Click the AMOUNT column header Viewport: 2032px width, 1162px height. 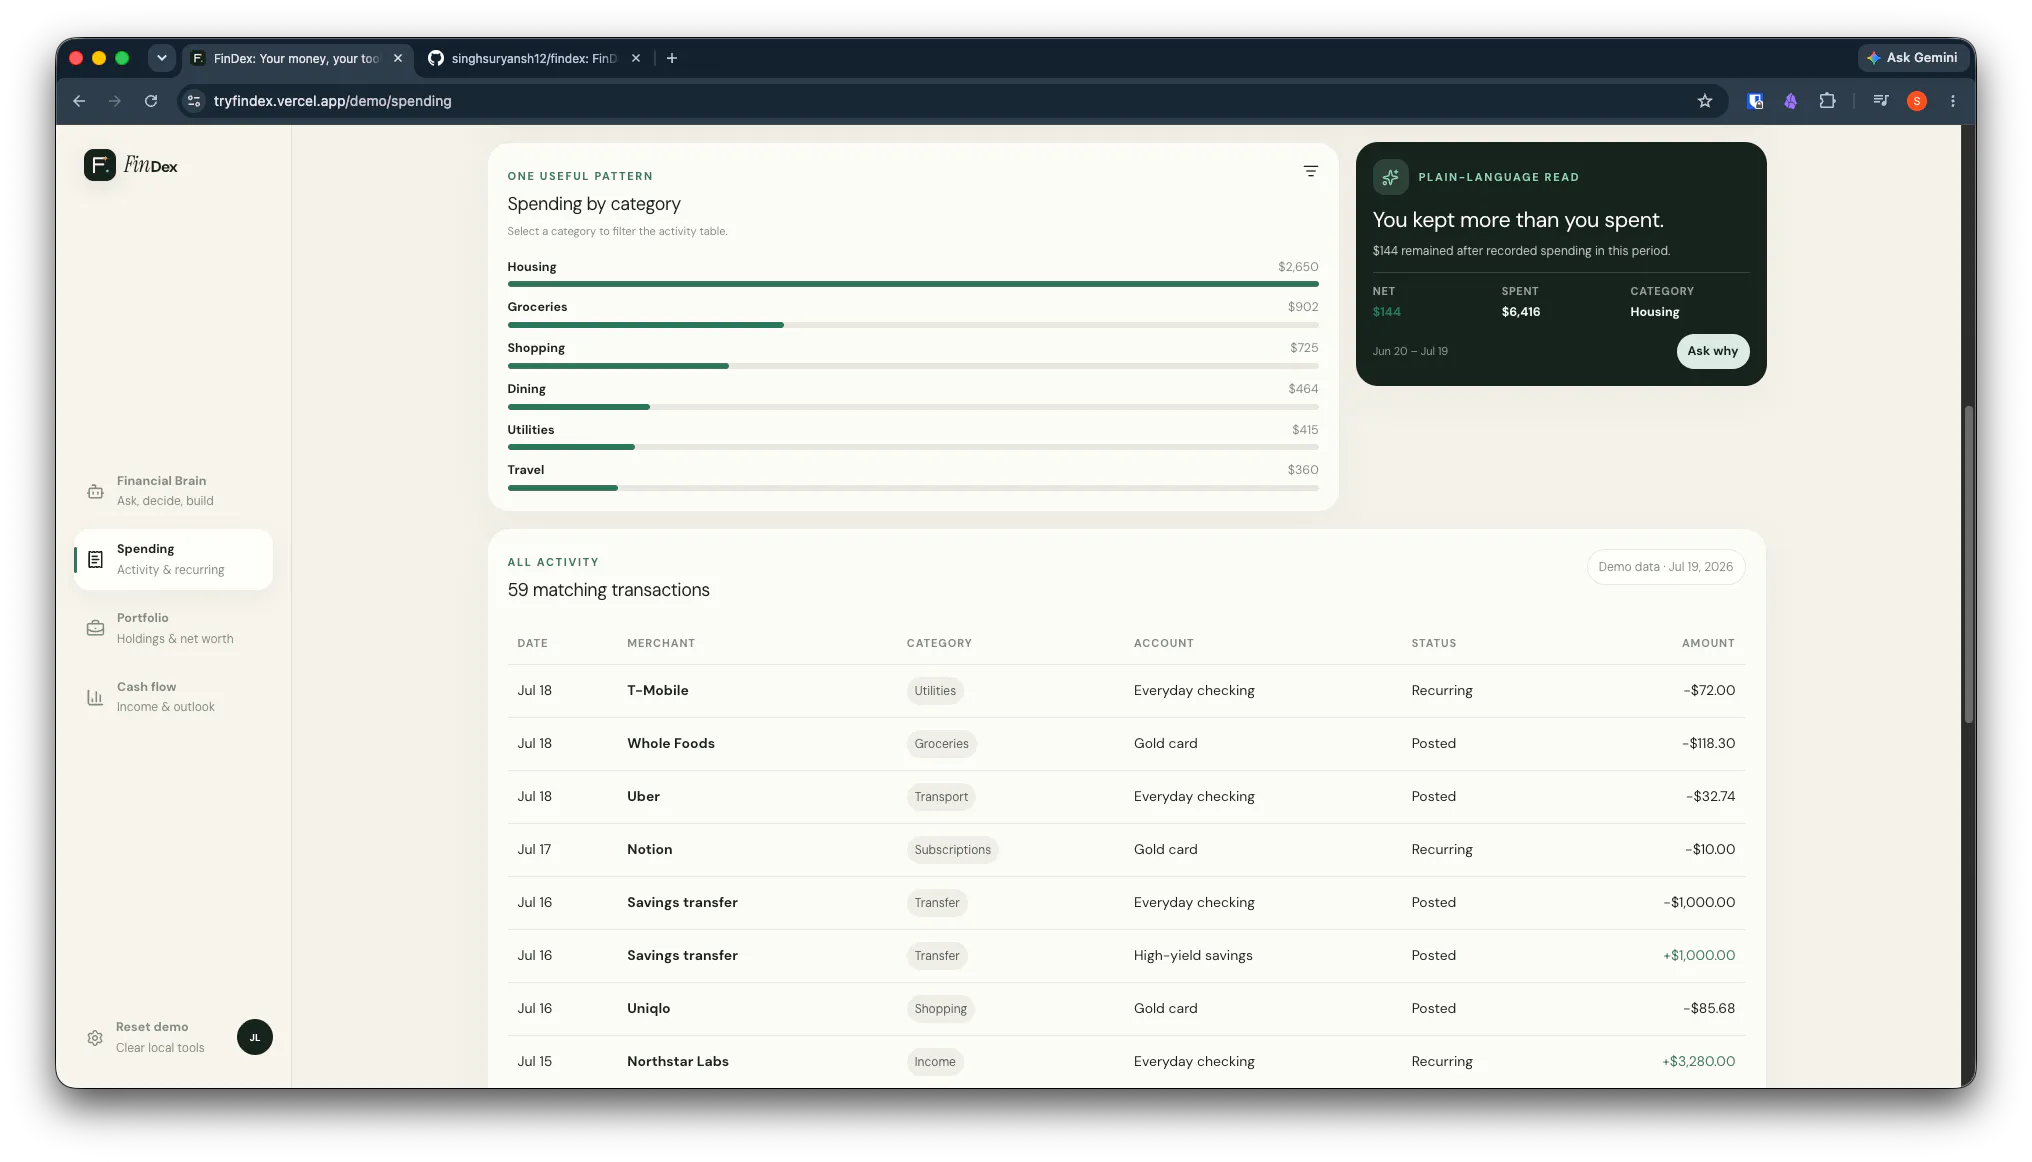point(1708,644)
